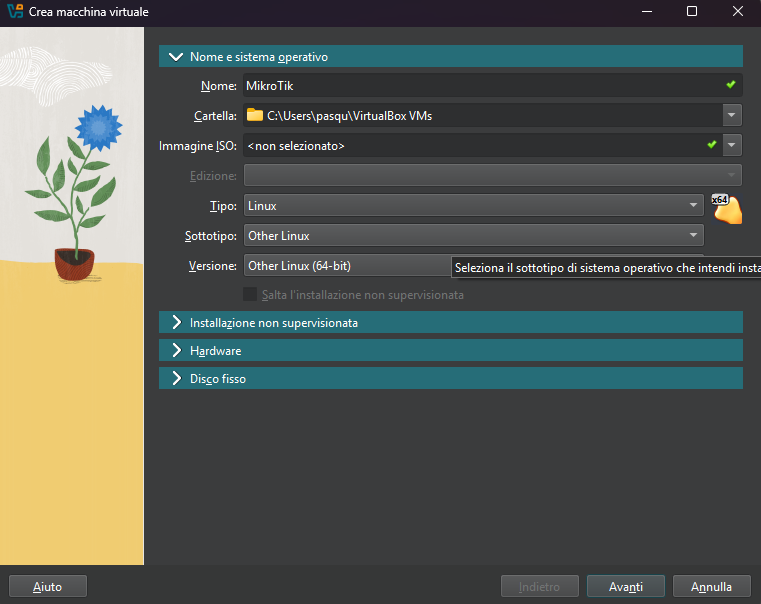Minimize the Crea macchina virtuale window
Viewport: 761px width, 604px height.
(x=647, y=11)
